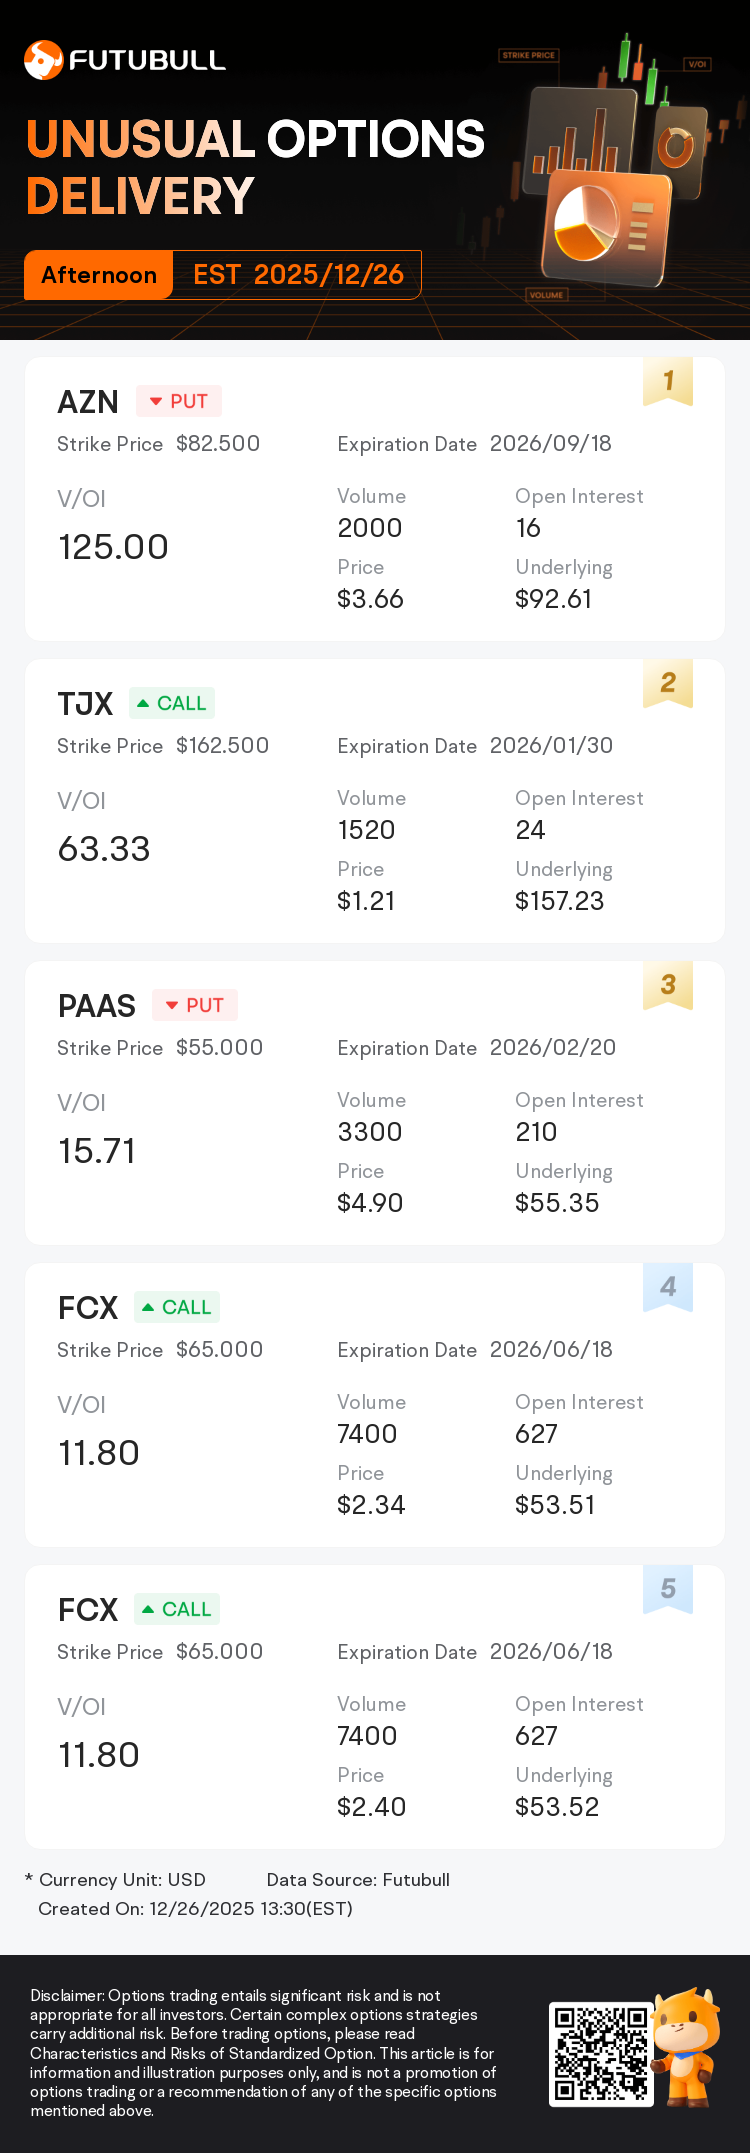
Task: Click the EST 2025/12/26 date label
Action: tap(298, 275)
